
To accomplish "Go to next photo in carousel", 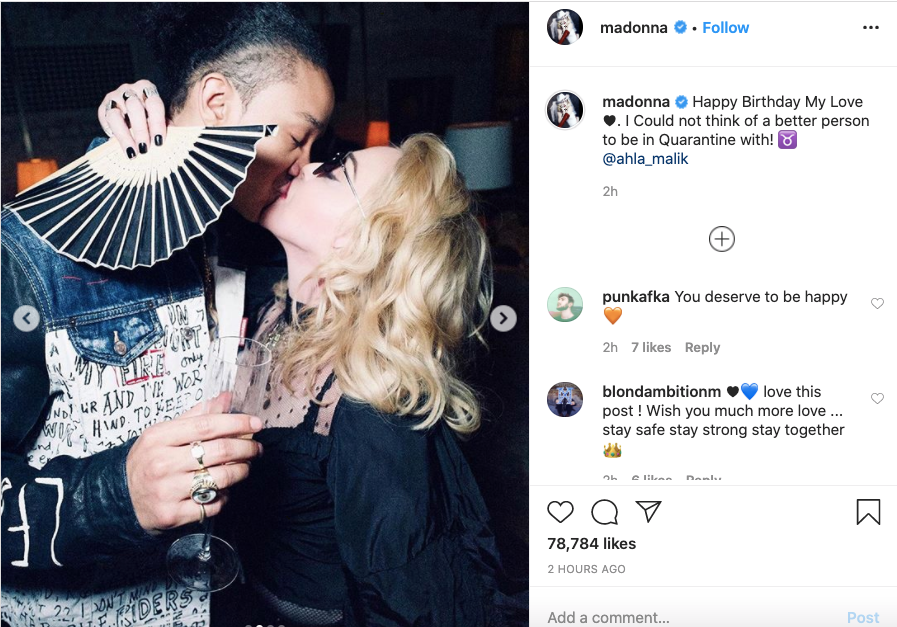I will click(503, 319).
